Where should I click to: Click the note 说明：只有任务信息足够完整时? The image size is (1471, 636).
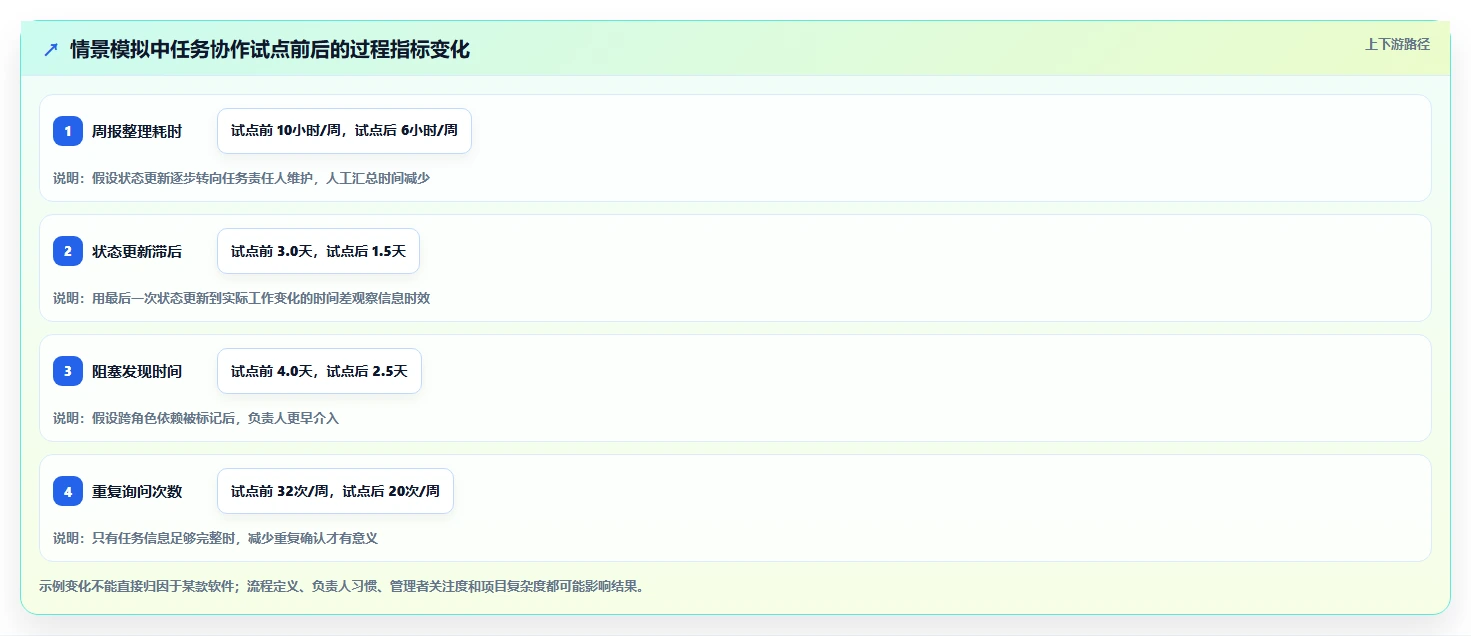215,538
